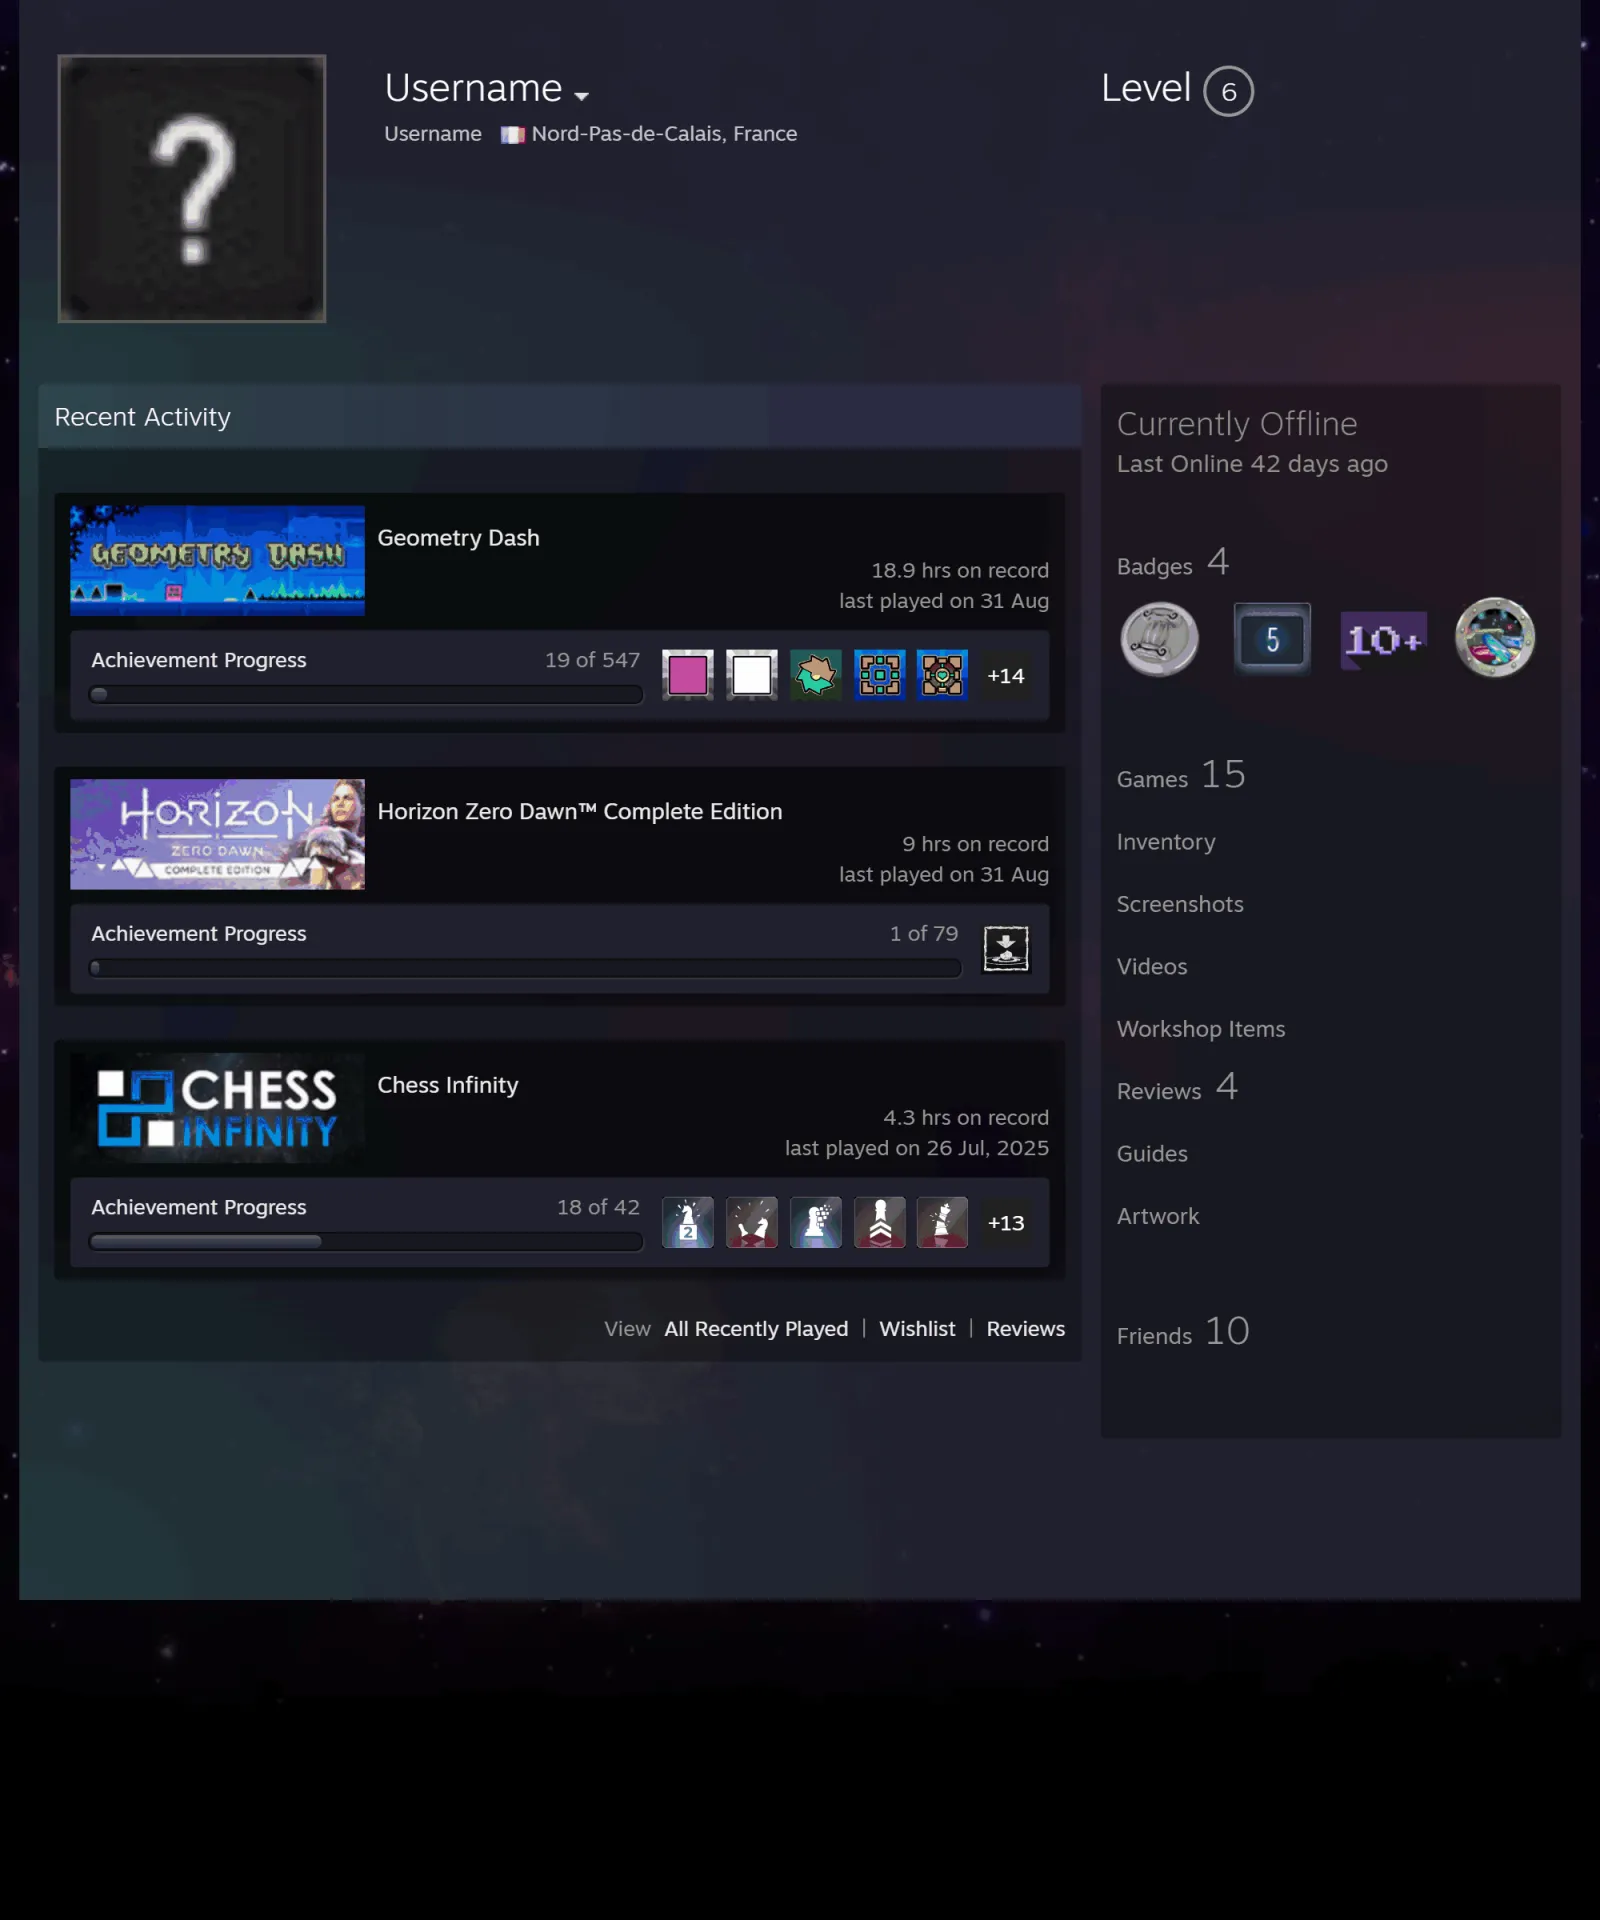The width and height of the screenshot is (1600, 1920).
Task: Select the blue-yellow gear Geometry Dash achievement
Action: point(880,675)
